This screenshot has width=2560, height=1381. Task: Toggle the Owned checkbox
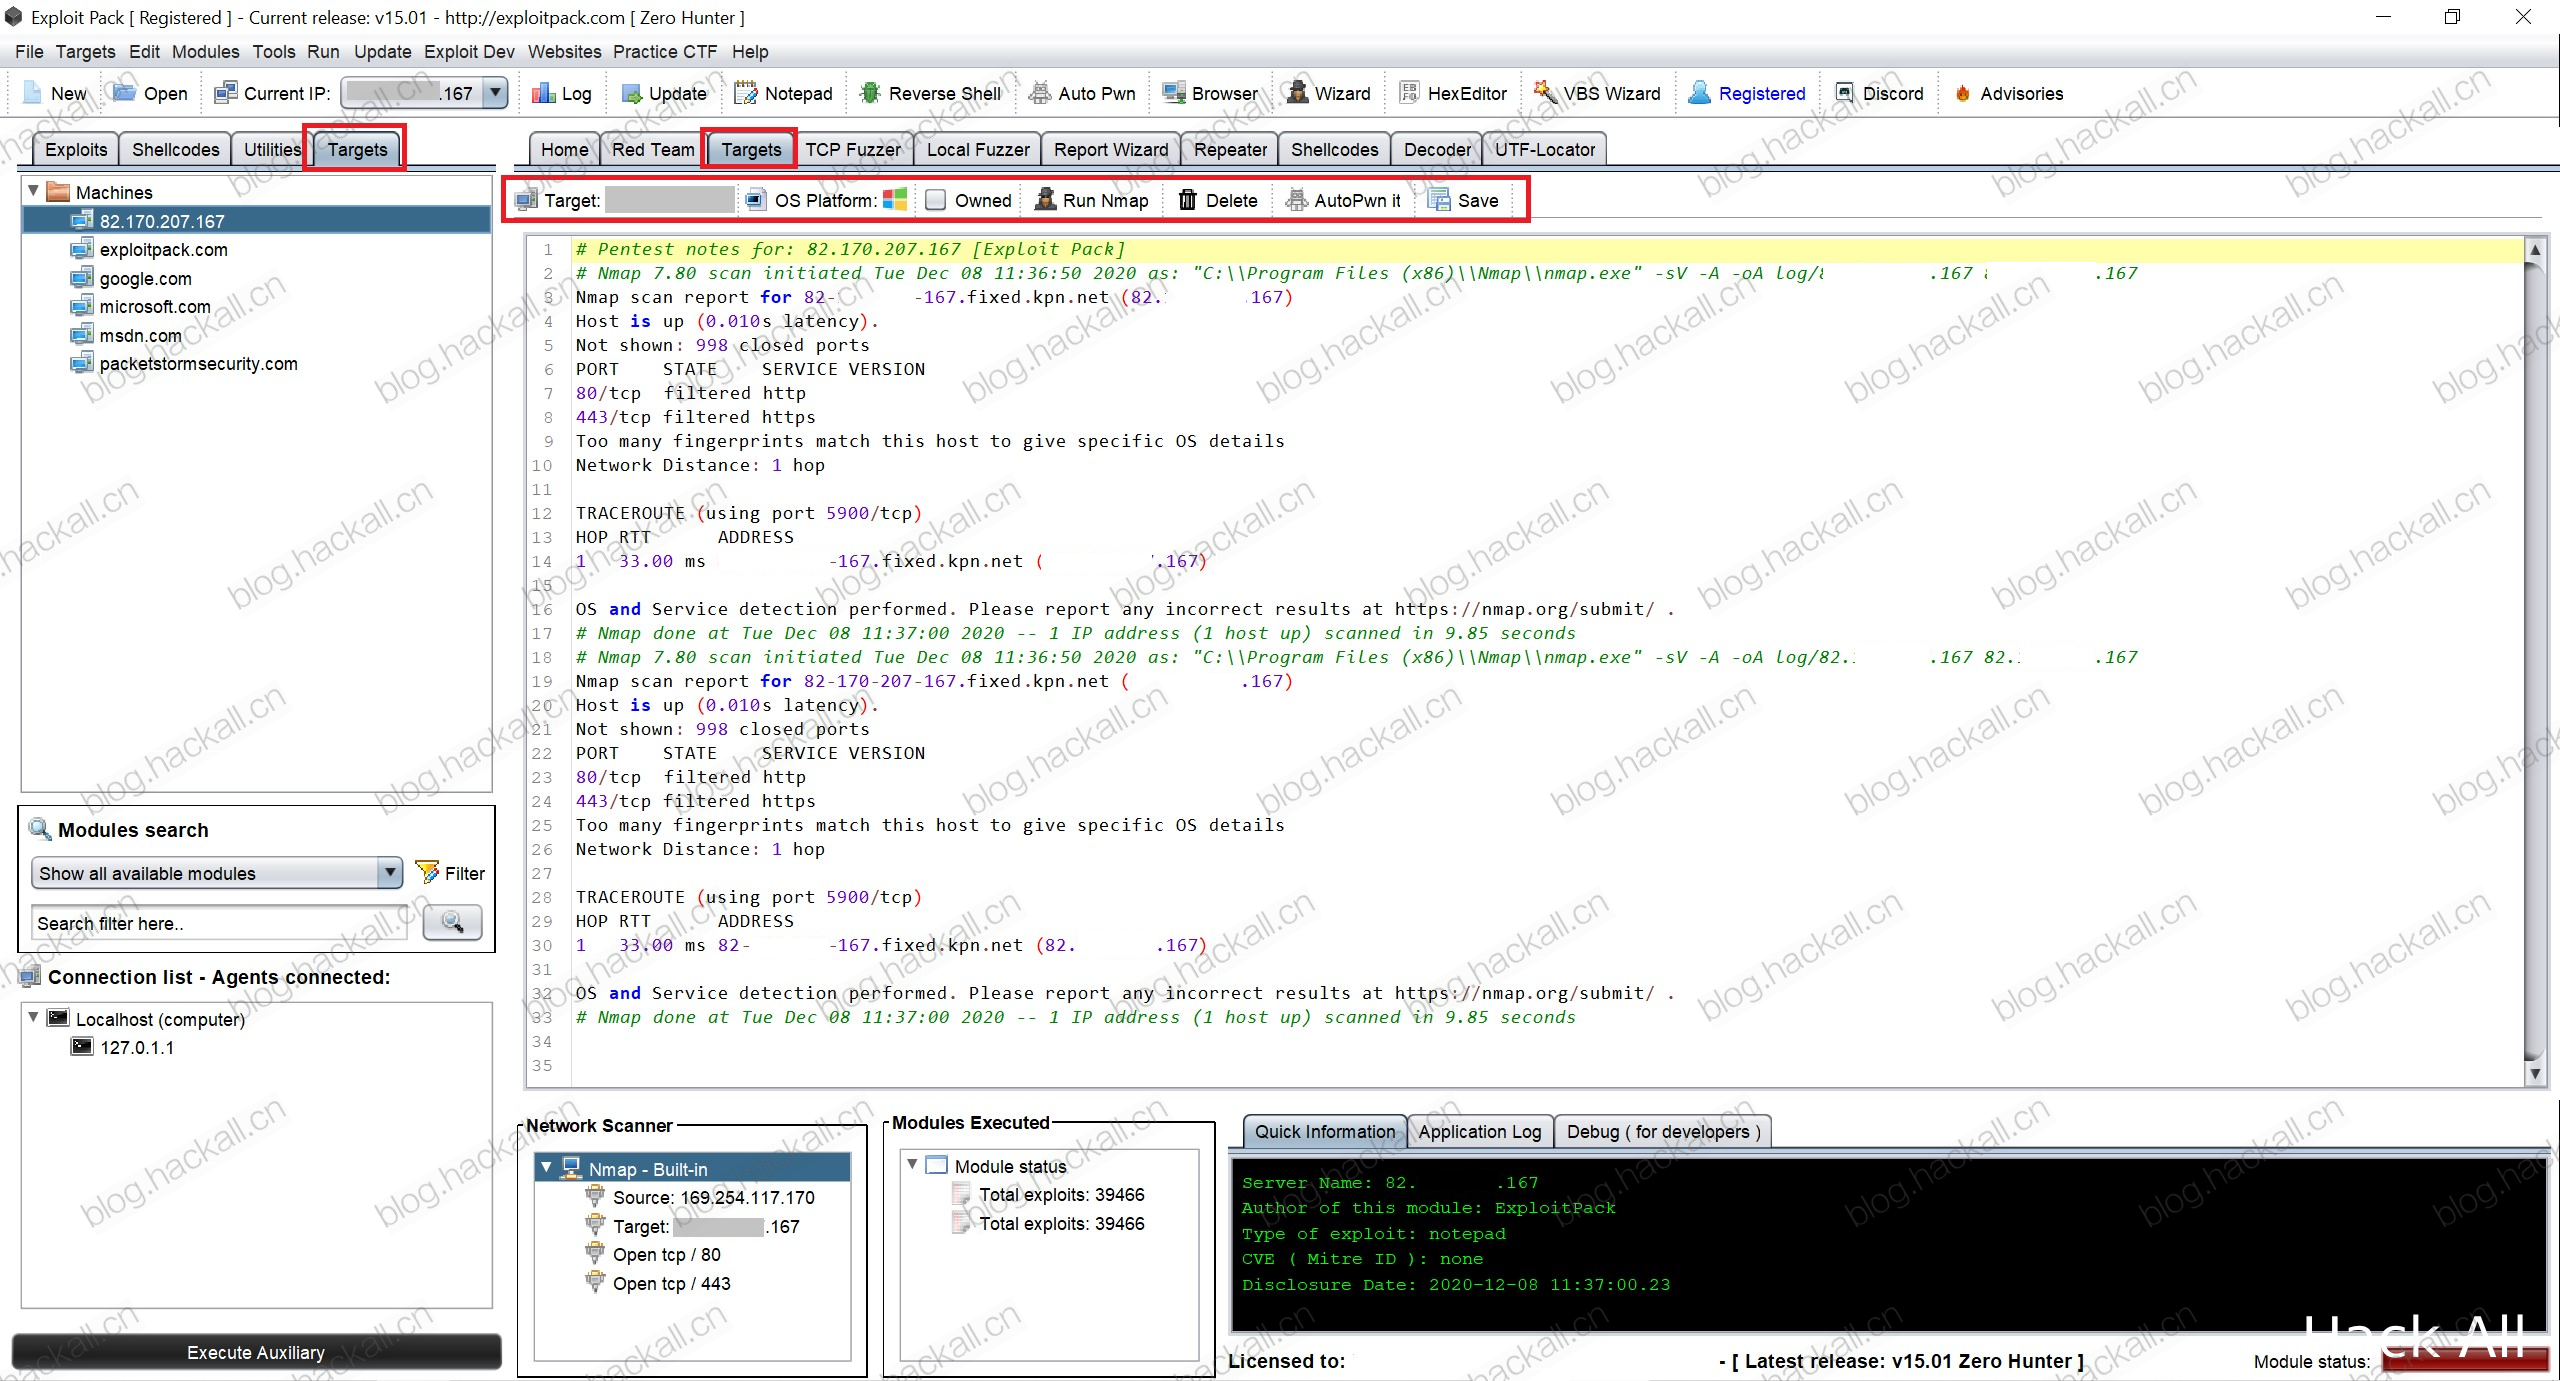point(936,200)
